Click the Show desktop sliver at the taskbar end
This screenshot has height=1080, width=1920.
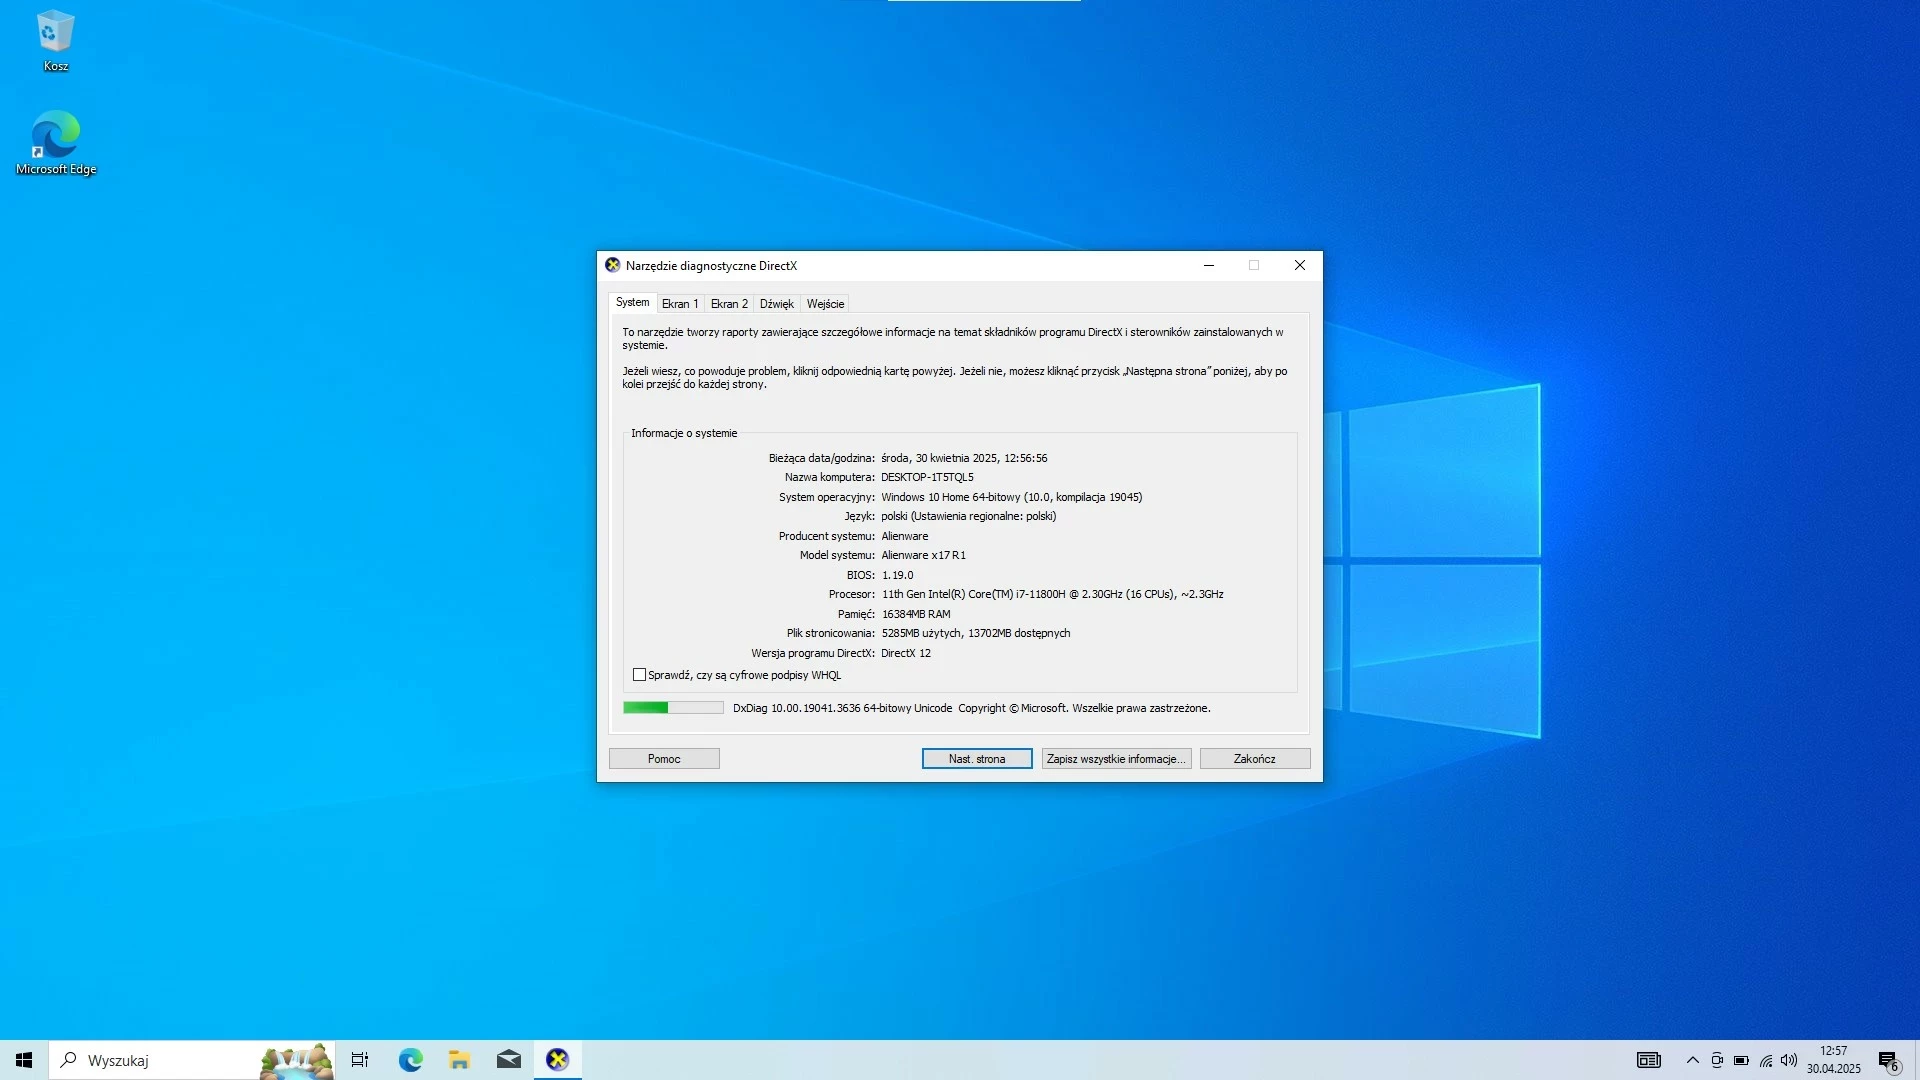coord(1916,1060)
